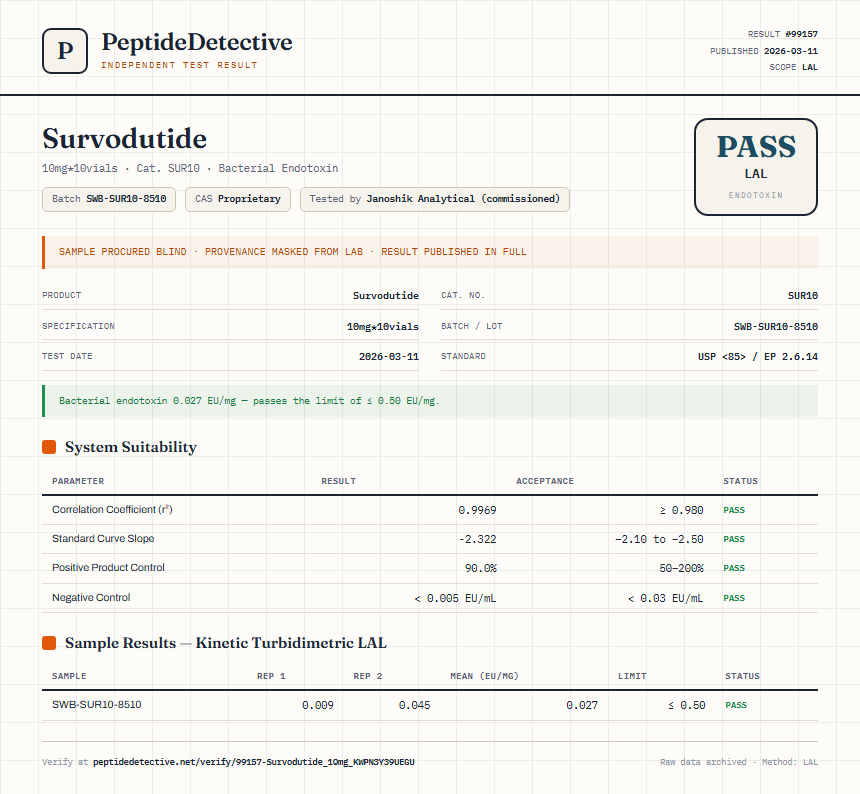Click the < 0.03 EU/mL acceptance value
This screenshot has width=860, height=794.
665,598
